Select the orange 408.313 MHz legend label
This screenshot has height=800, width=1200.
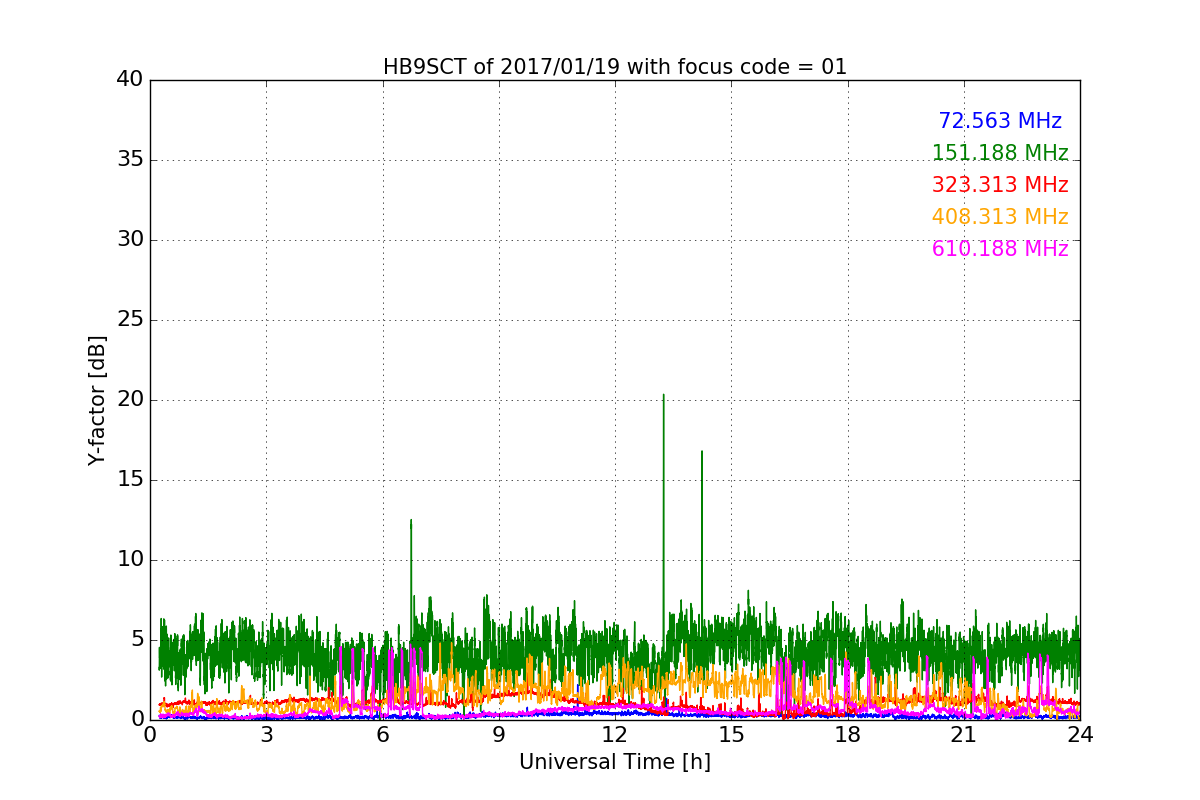tap(1000, 217)
